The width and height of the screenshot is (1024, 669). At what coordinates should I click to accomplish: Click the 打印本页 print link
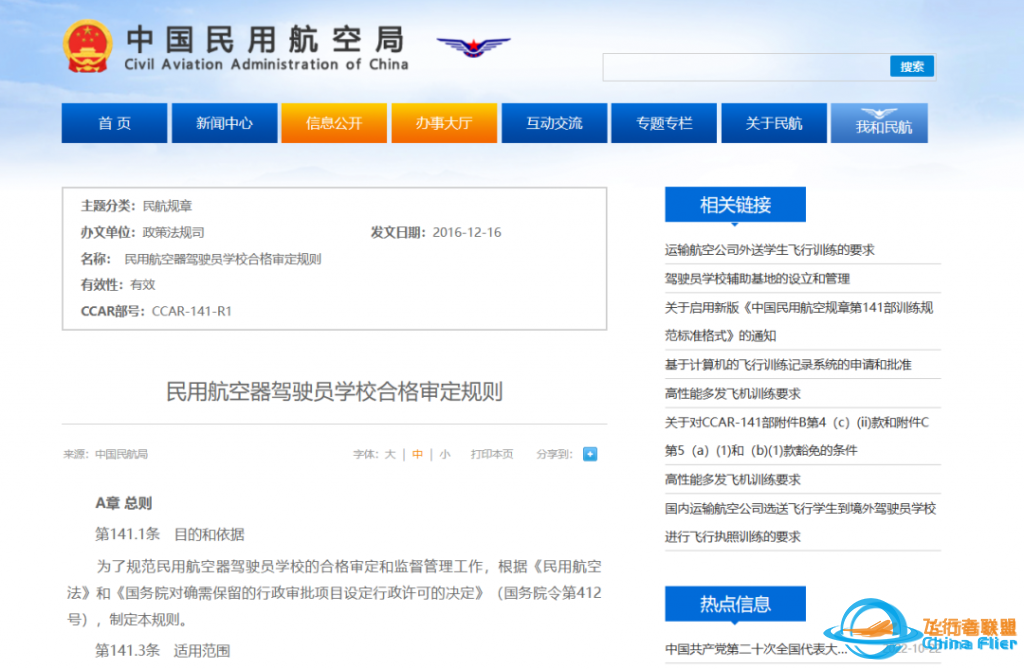(492, 454)
